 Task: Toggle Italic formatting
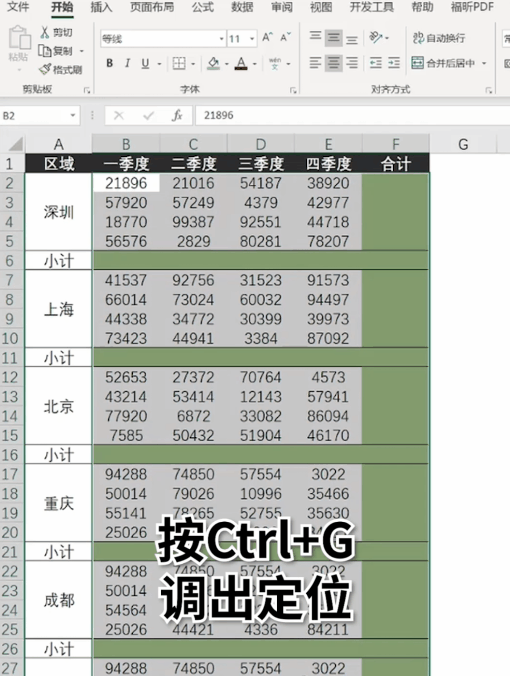click(127, 63)
